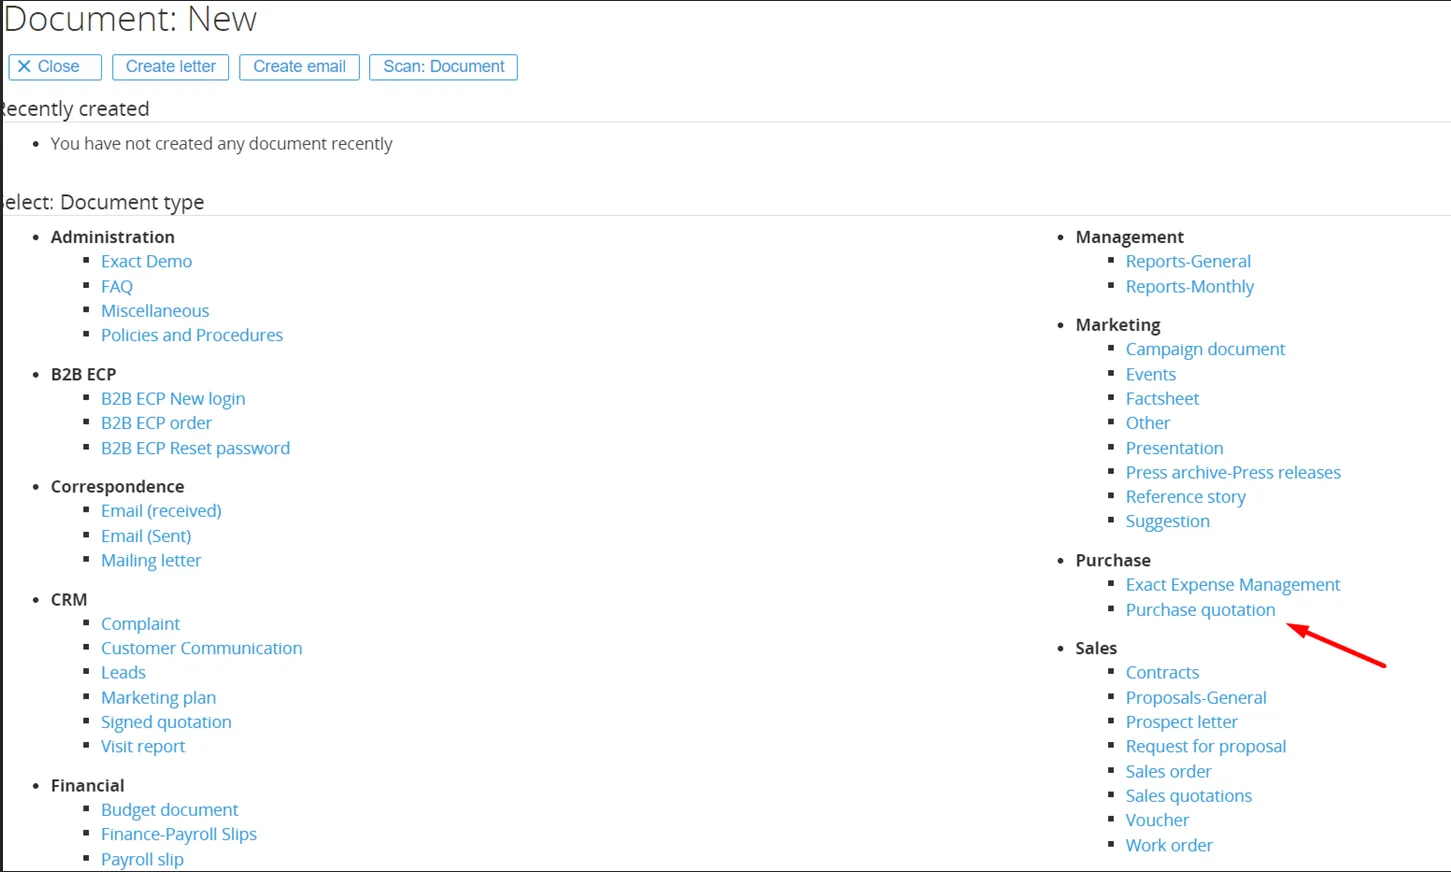
Task: Open the Budget document type
Action: click(169, 810)
